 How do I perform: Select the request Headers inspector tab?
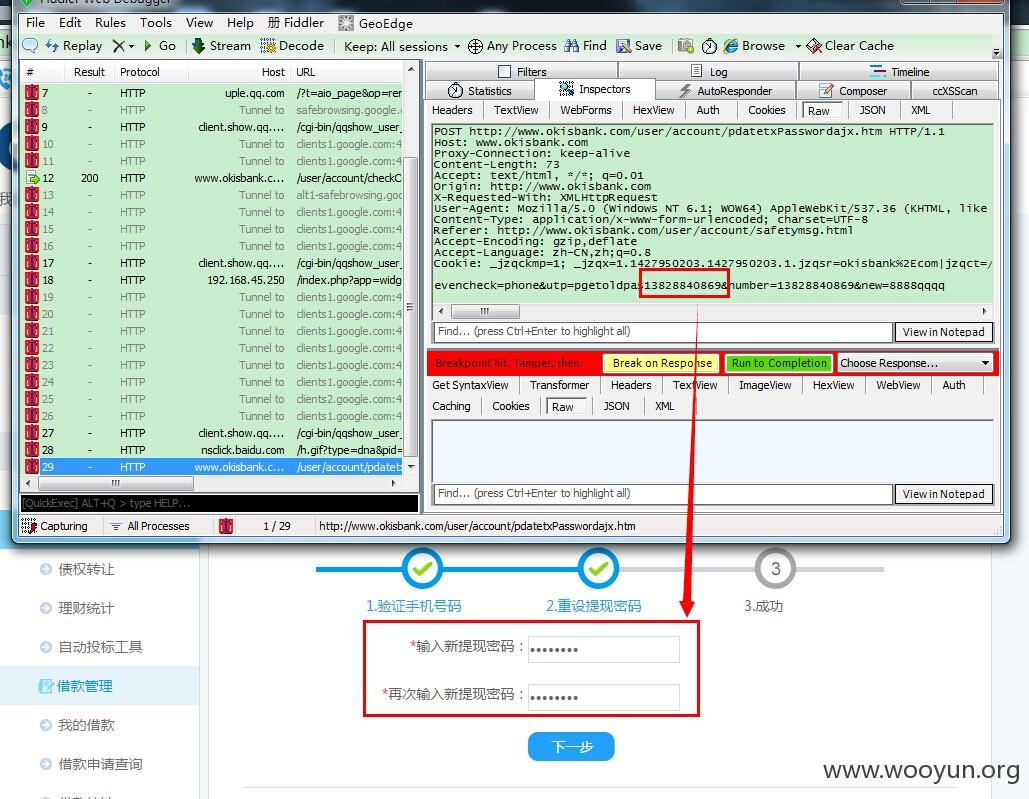click(452, 110)
